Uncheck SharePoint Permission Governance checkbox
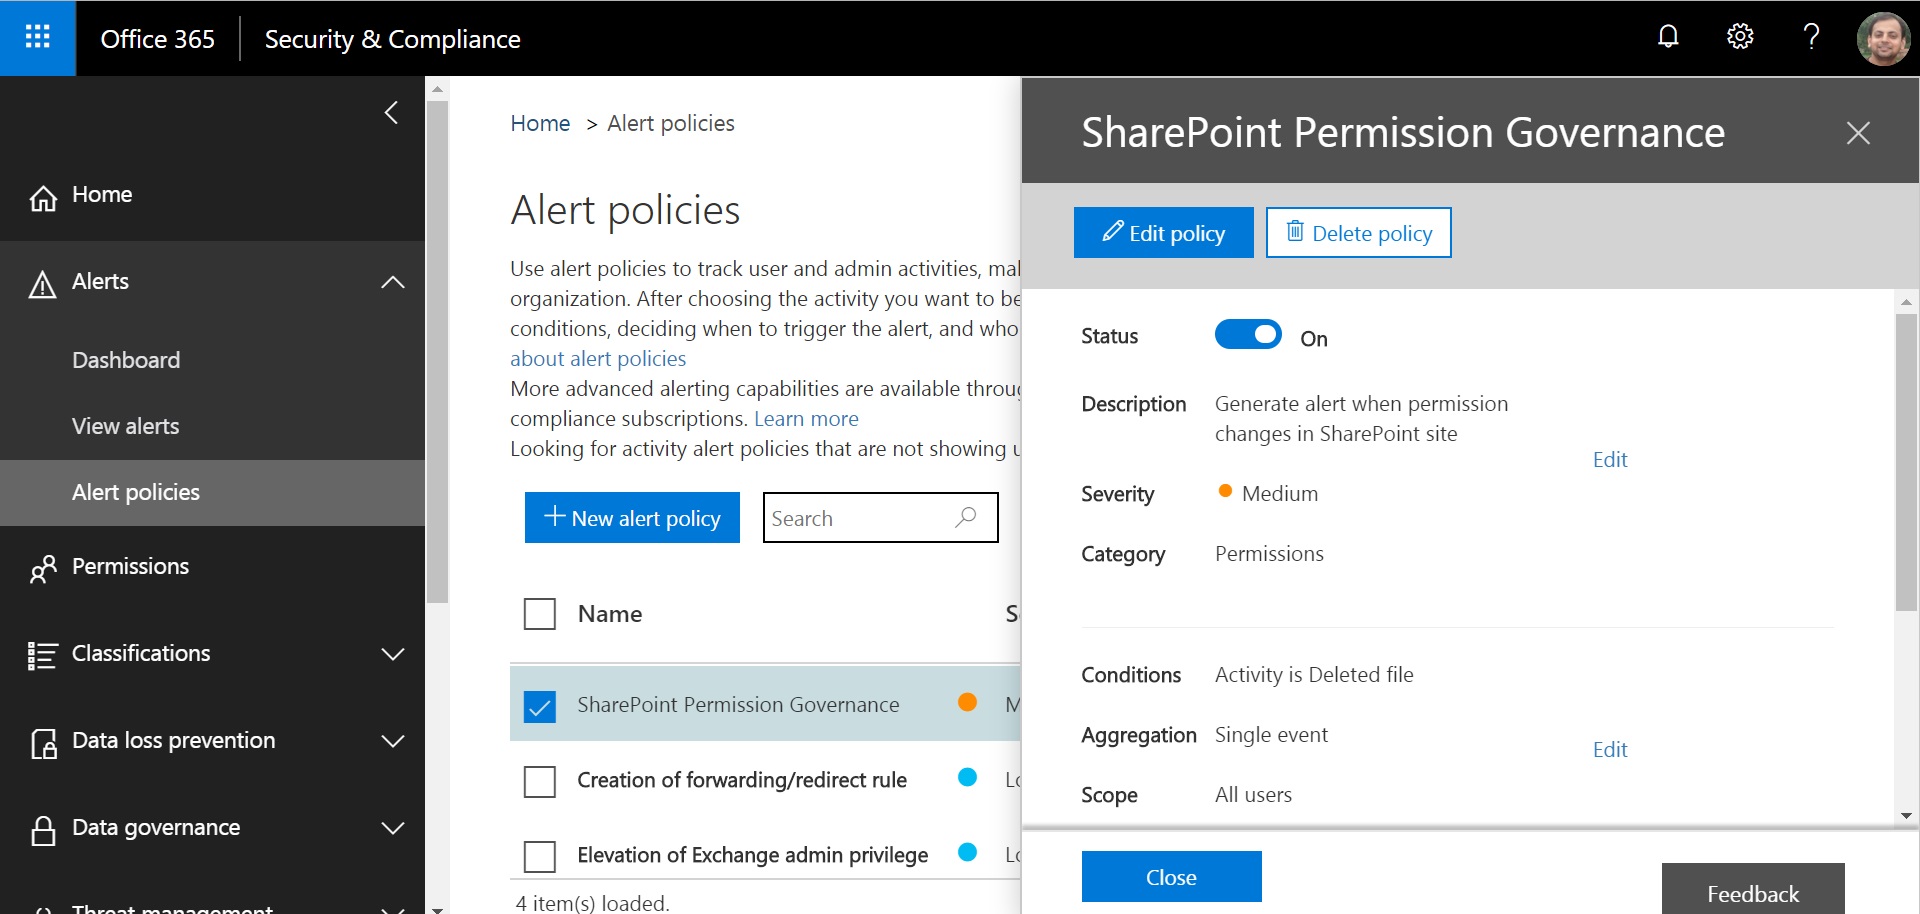This screenshot has width=1920, height=914. tap(540, 706)
